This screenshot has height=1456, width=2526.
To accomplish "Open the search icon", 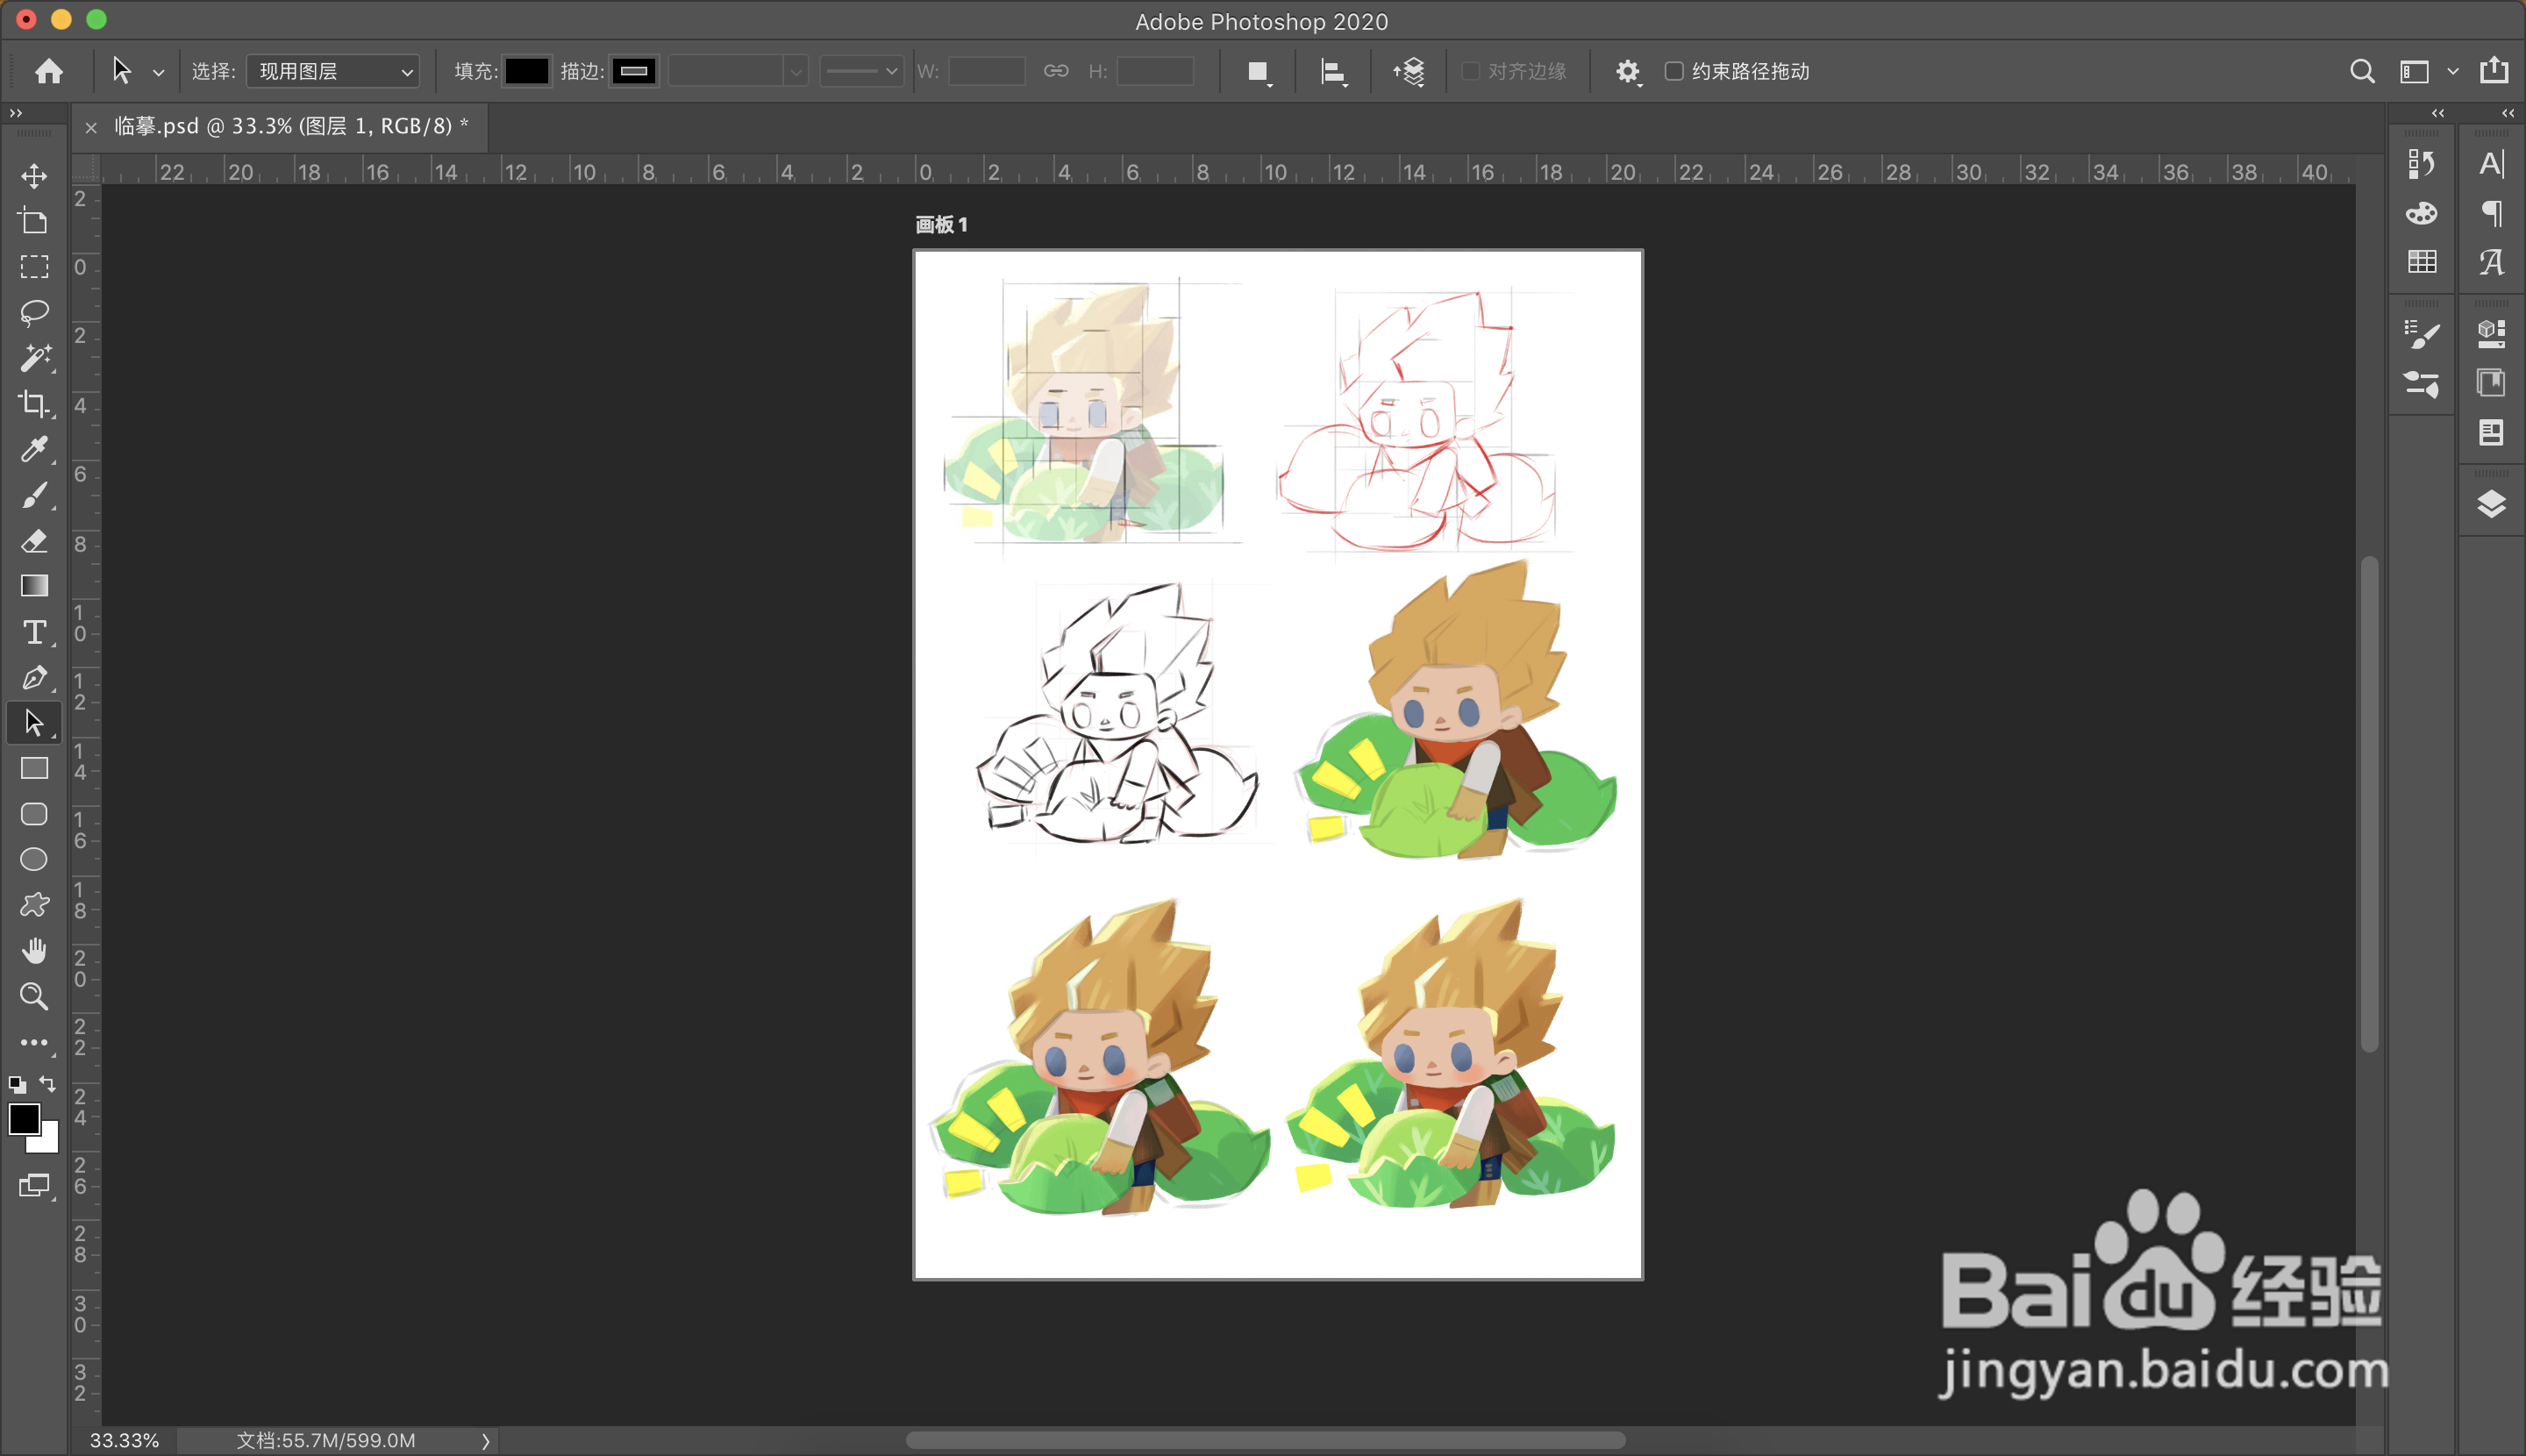I will coord(2362,71).
